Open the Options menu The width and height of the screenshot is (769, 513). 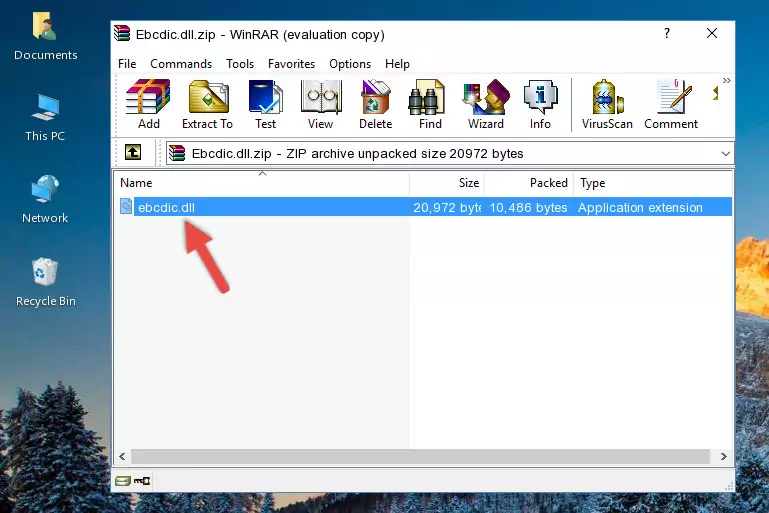click(350, 64)
